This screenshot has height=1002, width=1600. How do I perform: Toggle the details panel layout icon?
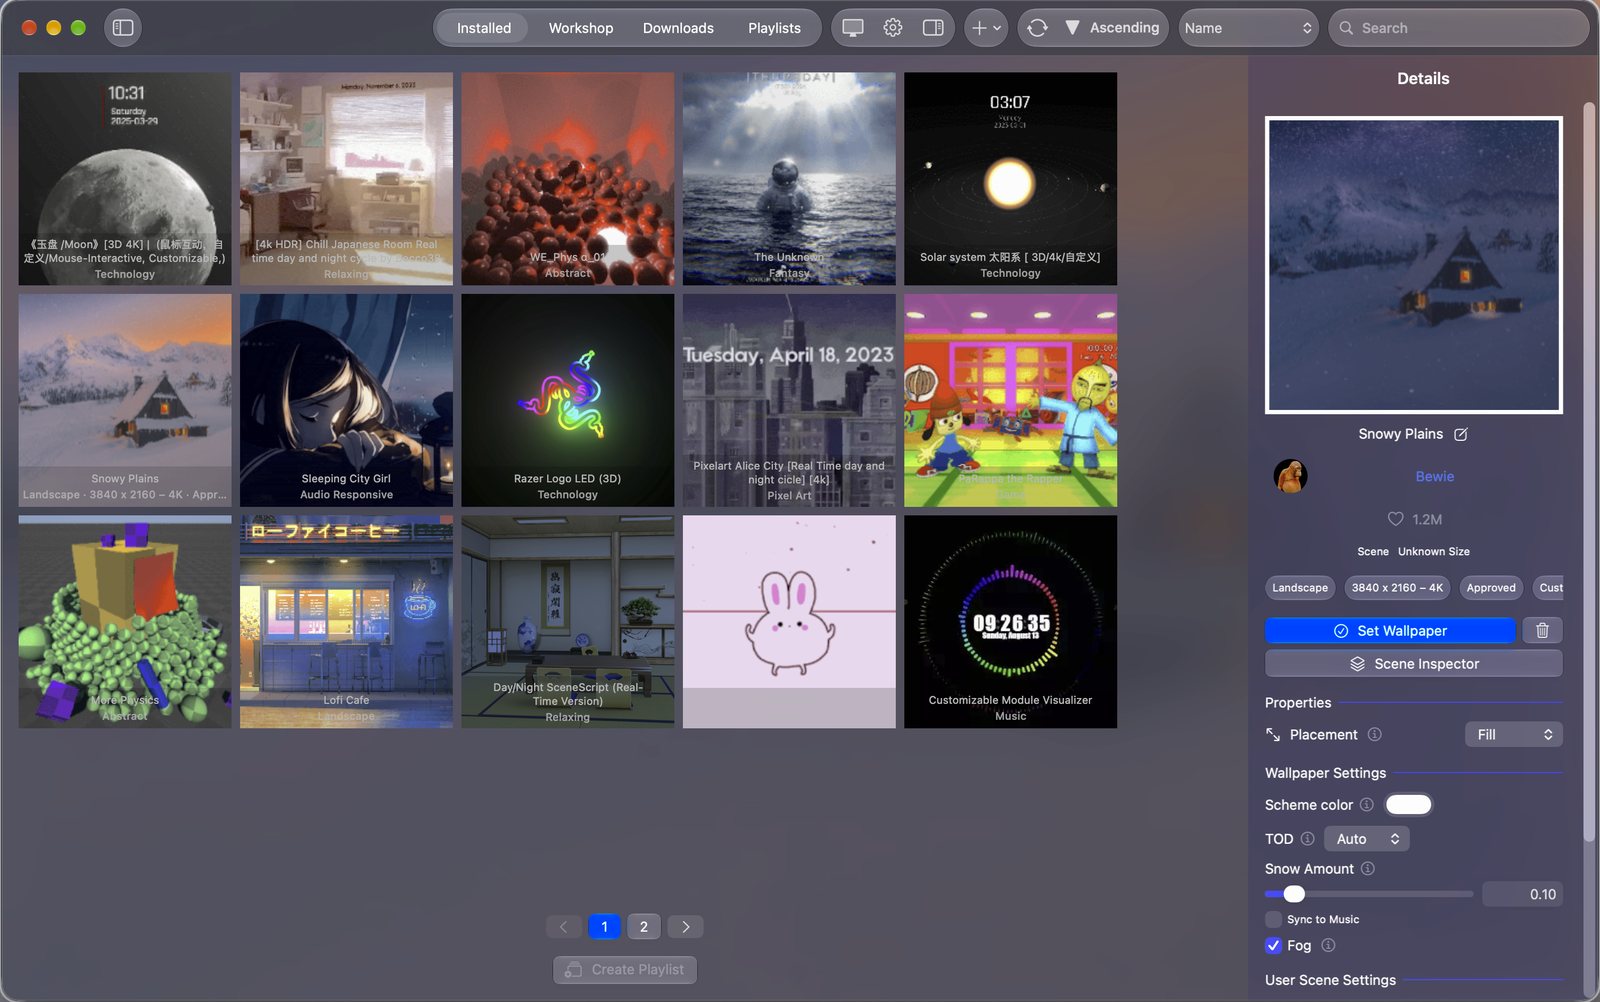(933, 28)
